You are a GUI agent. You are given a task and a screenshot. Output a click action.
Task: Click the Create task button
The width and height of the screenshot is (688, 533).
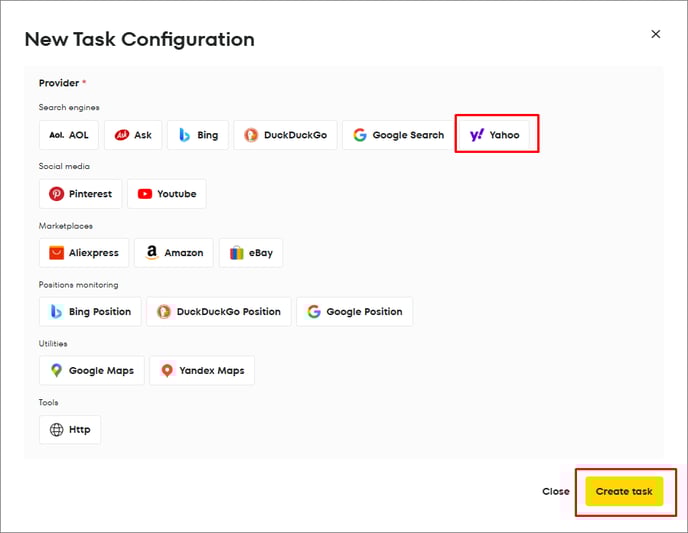(624, 492)
